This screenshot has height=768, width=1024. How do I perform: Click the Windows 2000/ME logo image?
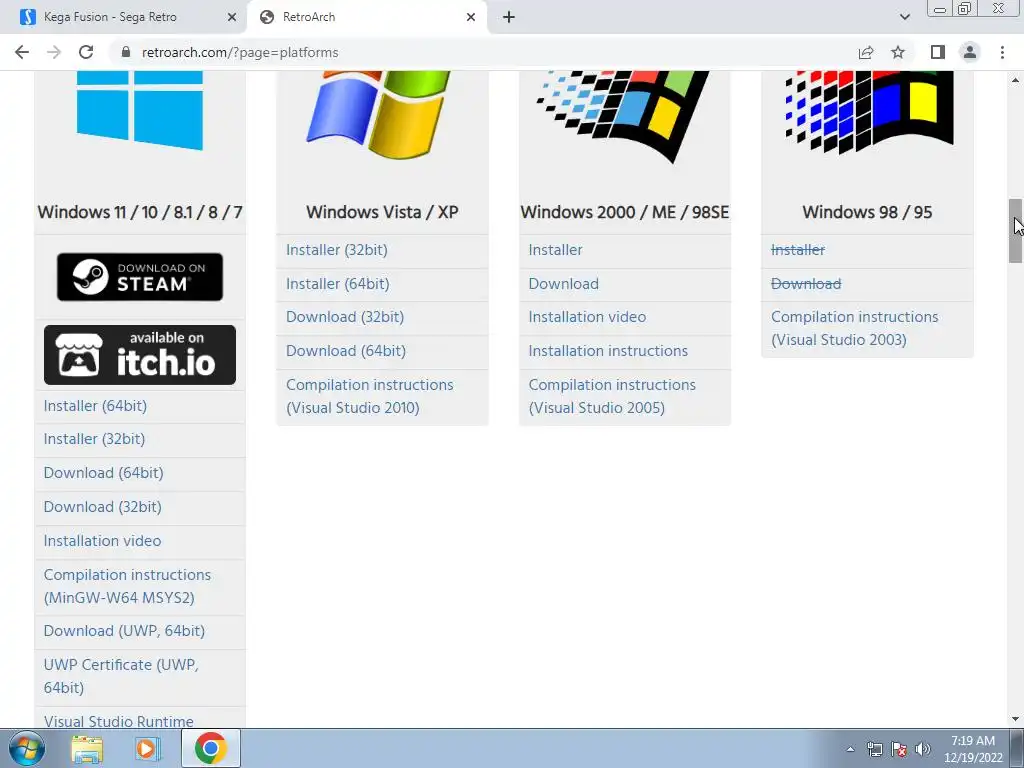pyautogui.click(x=622, y=116)
